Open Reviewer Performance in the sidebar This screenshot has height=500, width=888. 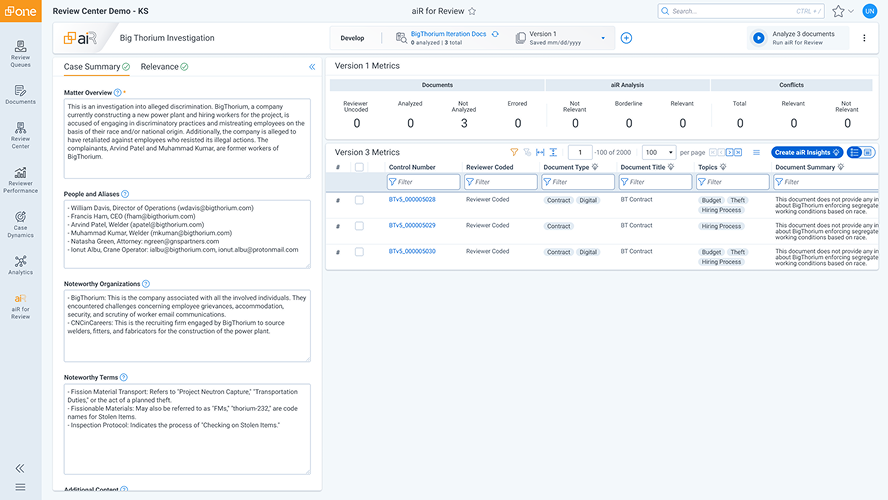(x=20, y=180)
